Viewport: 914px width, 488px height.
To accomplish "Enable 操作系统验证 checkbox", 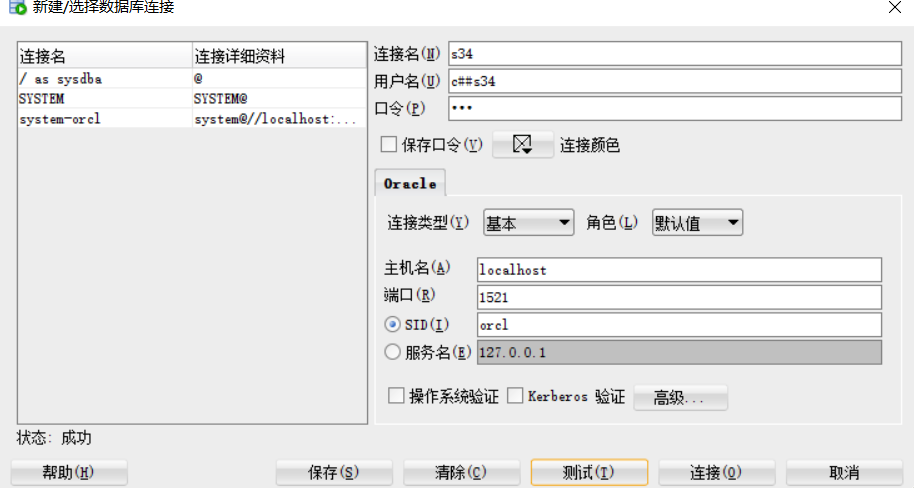I will pyautogui.click(x=396, y=396).
